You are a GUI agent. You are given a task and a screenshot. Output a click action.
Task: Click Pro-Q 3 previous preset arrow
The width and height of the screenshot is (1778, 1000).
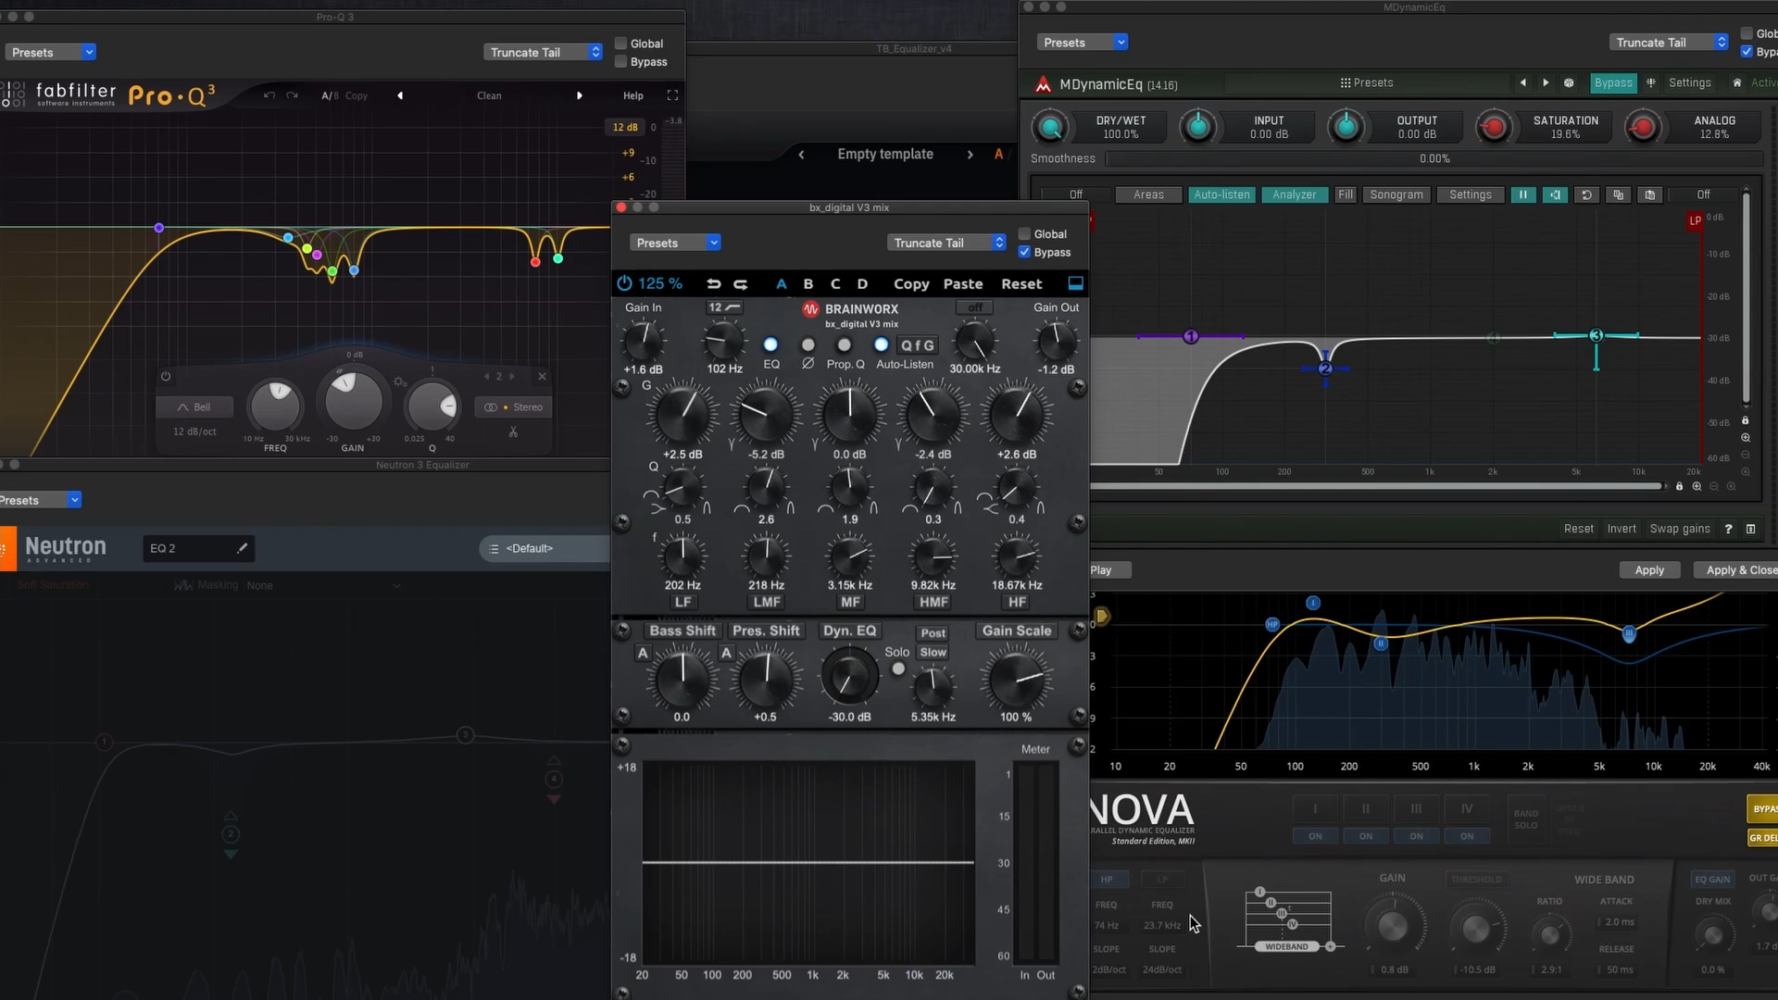[400, 96]
